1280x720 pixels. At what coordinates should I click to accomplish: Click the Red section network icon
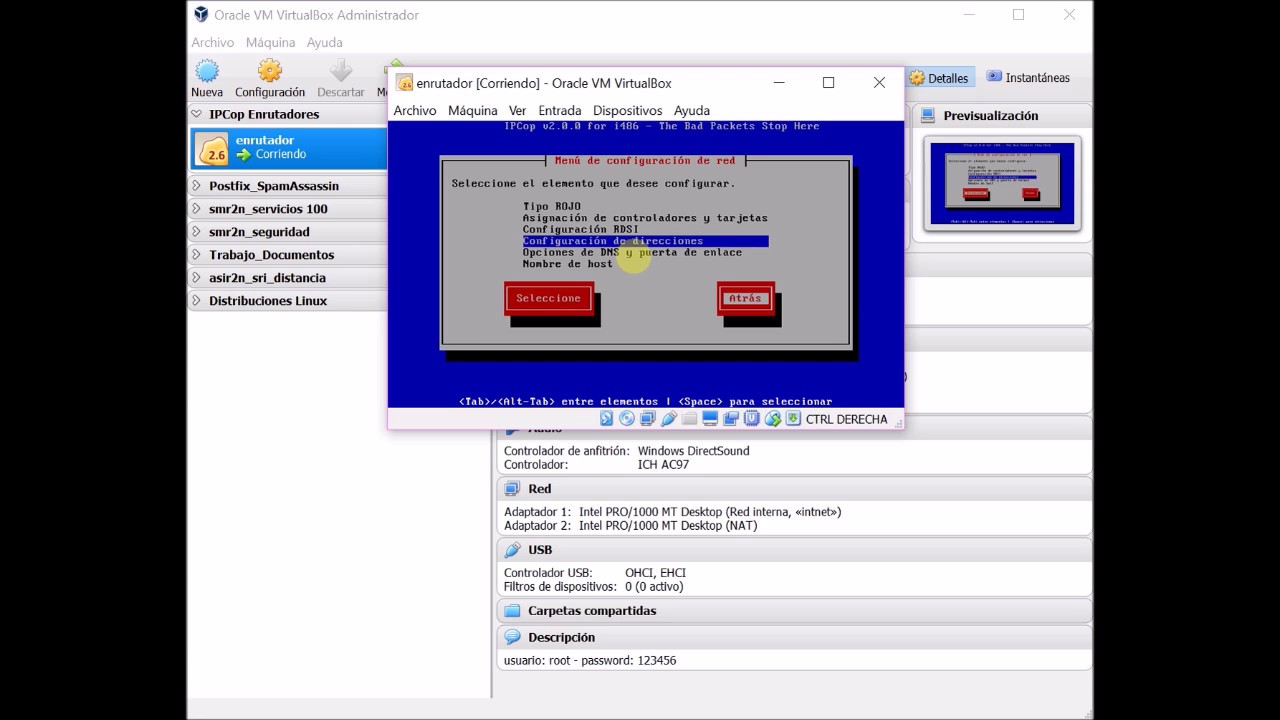pos(512,489)
